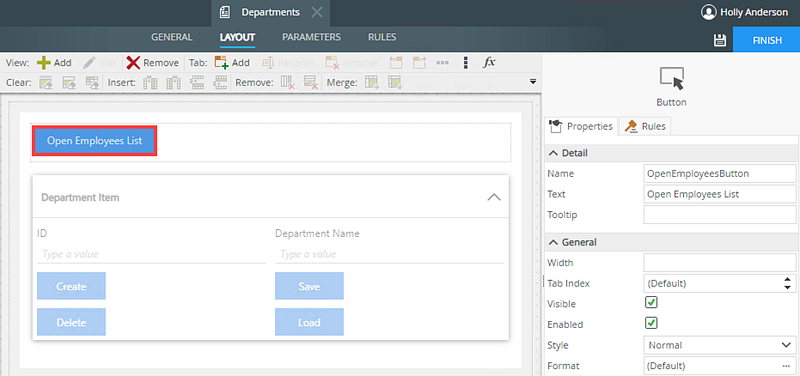Click the Remove row icon
This screenshot has height=376, width=800.
click(x=311, y=82)
